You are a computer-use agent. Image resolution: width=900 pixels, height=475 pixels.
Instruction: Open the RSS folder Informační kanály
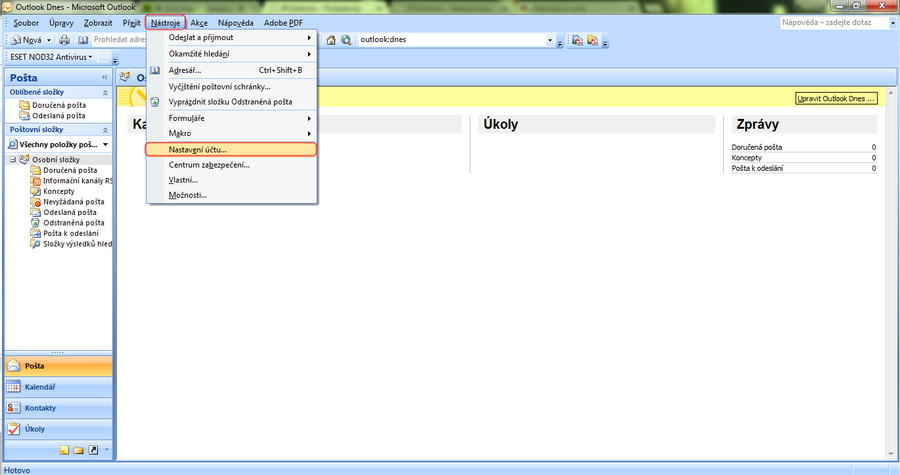(76, 181)
